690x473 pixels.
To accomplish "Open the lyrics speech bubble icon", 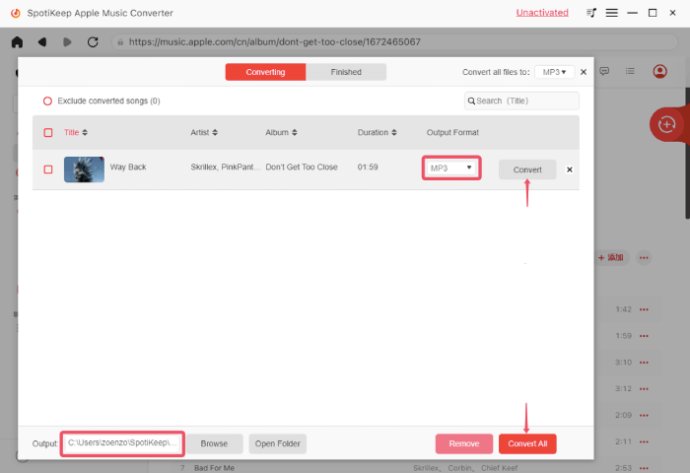I will point(604,71).
